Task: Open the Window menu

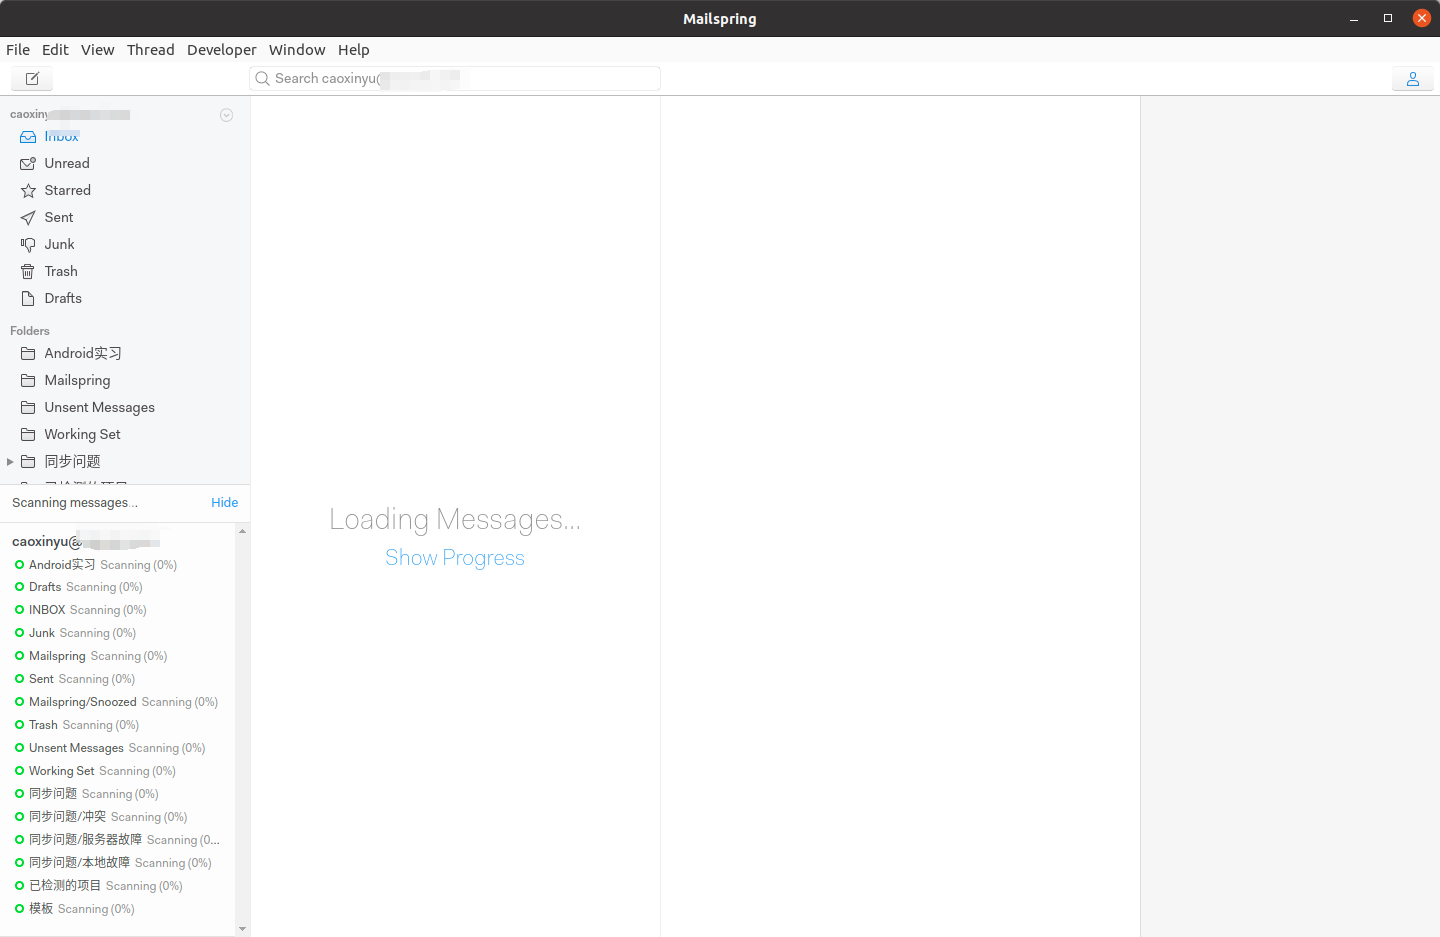Action: click(x=297, y=50)
